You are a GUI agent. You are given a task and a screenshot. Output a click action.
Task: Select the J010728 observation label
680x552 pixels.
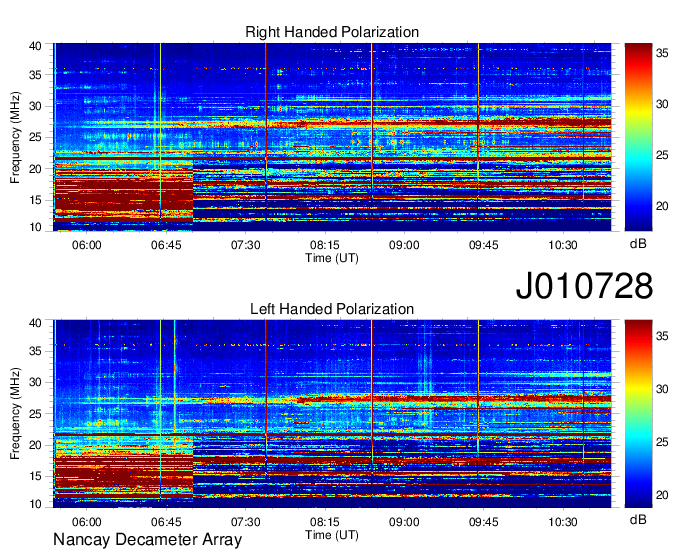click(x=584, y=286)
